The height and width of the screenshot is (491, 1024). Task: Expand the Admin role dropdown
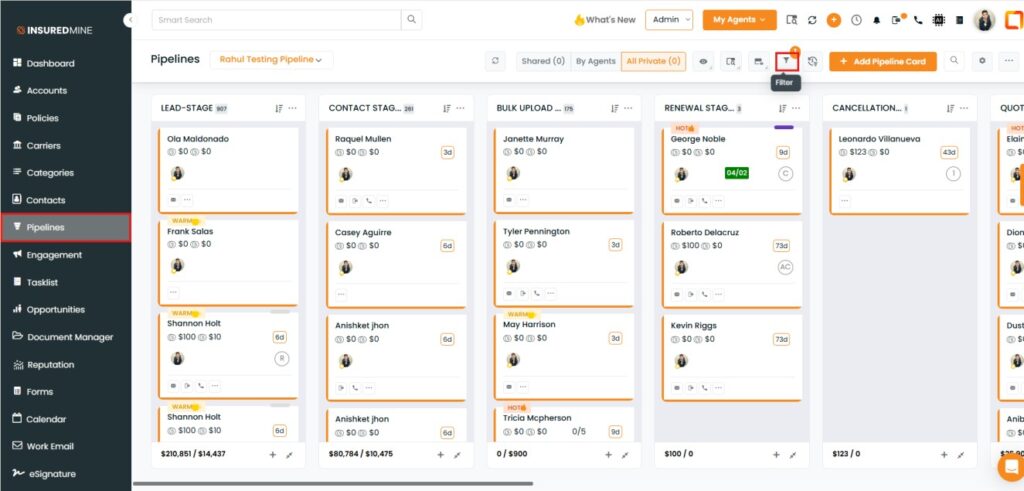tap(669, 19)
